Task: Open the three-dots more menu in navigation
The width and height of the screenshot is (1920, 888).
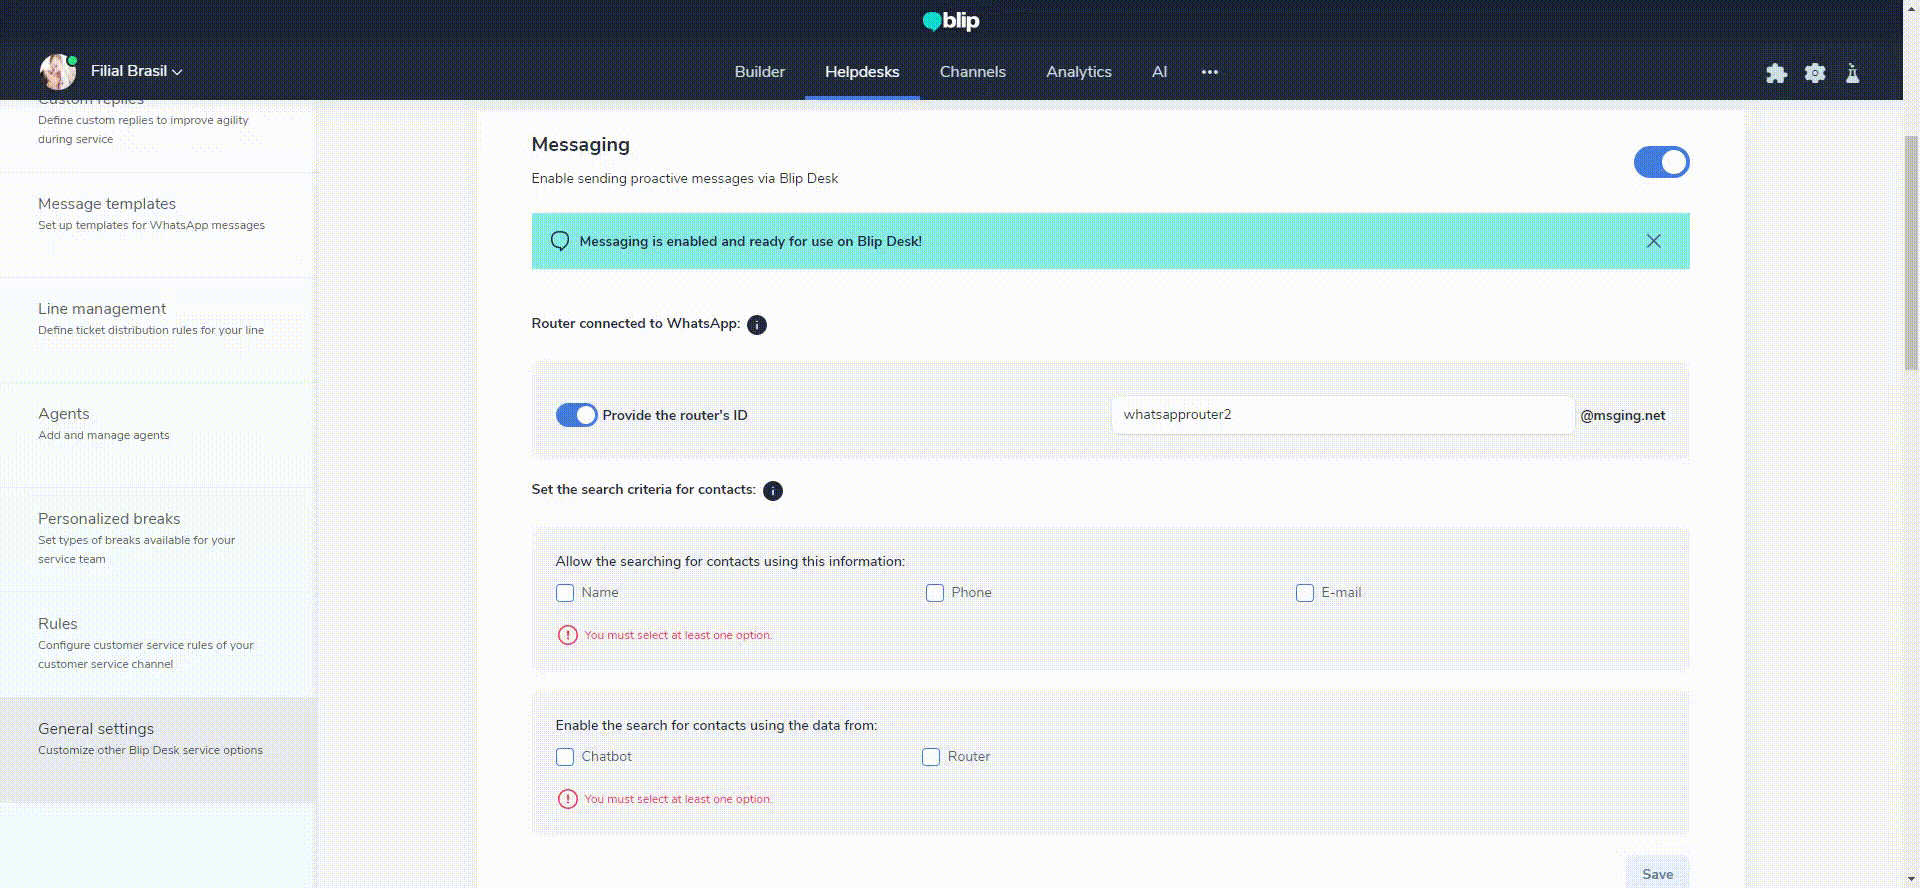Action: pos(1210,72)
